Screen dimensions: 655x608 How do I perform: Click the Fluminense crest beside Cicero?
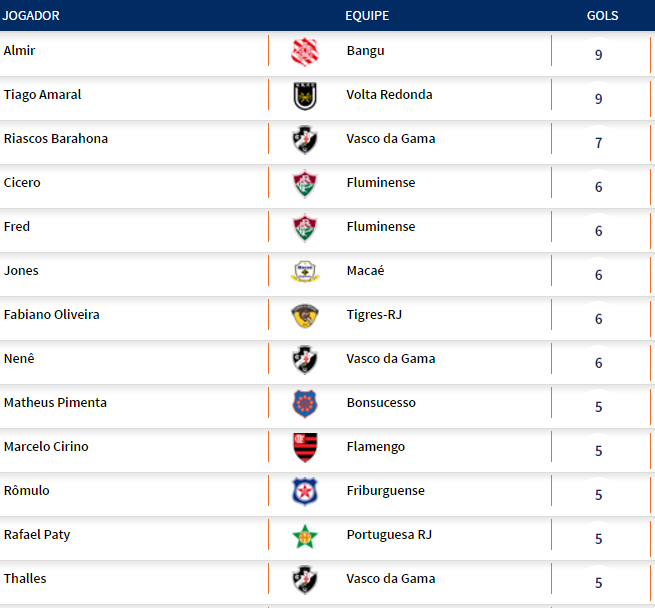pos(304,184)
